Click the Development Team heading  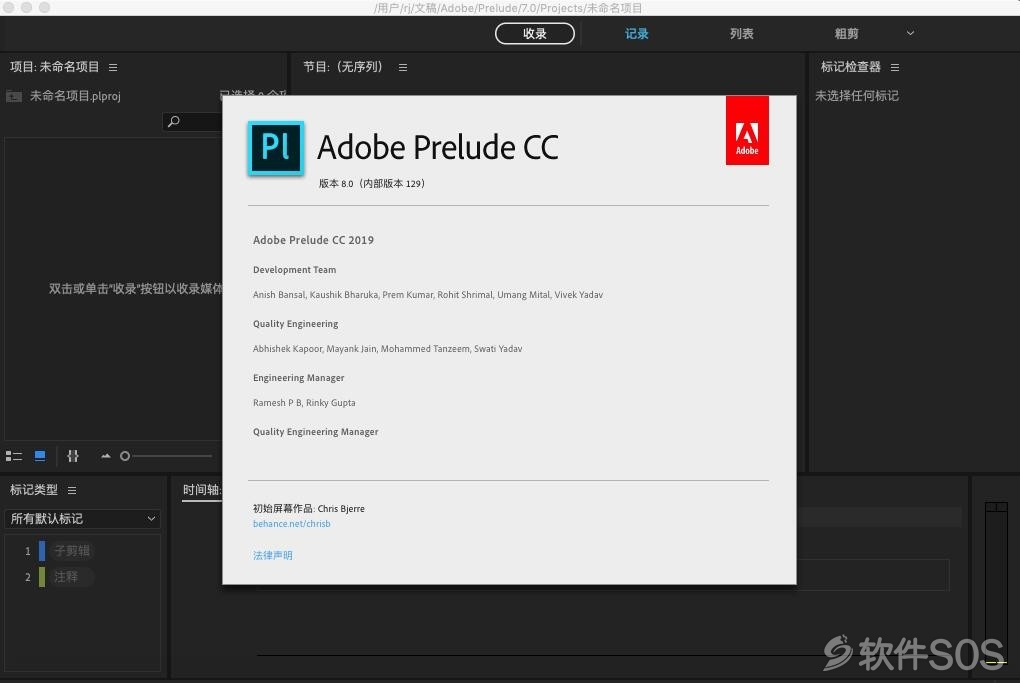[295, 270]
